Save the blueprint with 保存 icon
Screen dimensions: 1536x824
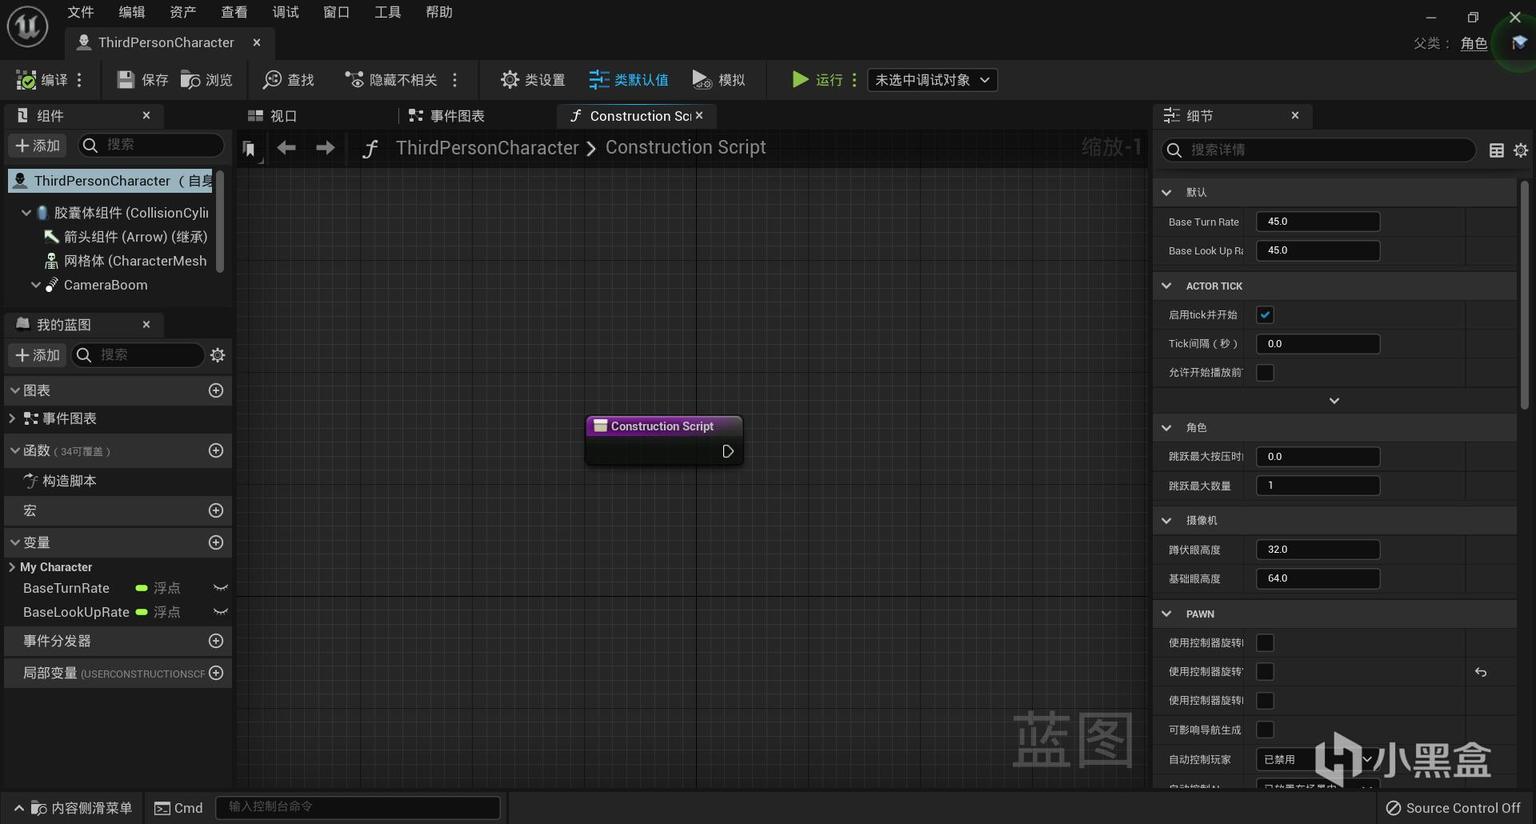pyautogui.click(x=142, y=80)
